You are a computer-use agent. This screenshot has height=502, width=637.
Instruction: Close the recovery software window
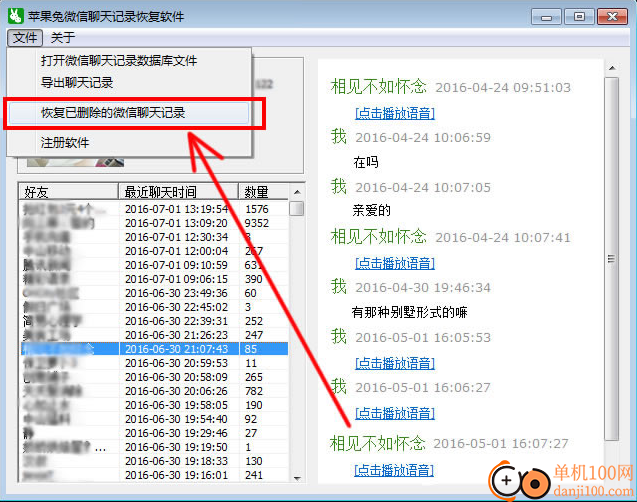tap(612, 17)
